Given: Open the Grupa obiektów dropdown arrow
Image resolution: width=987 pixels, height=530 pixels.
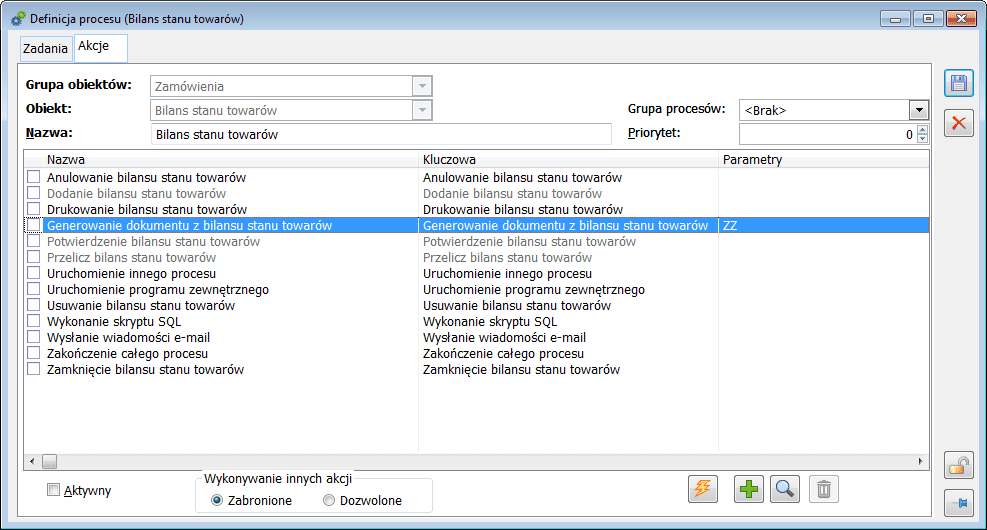Looking at the screenshot, I should (422, 86).
